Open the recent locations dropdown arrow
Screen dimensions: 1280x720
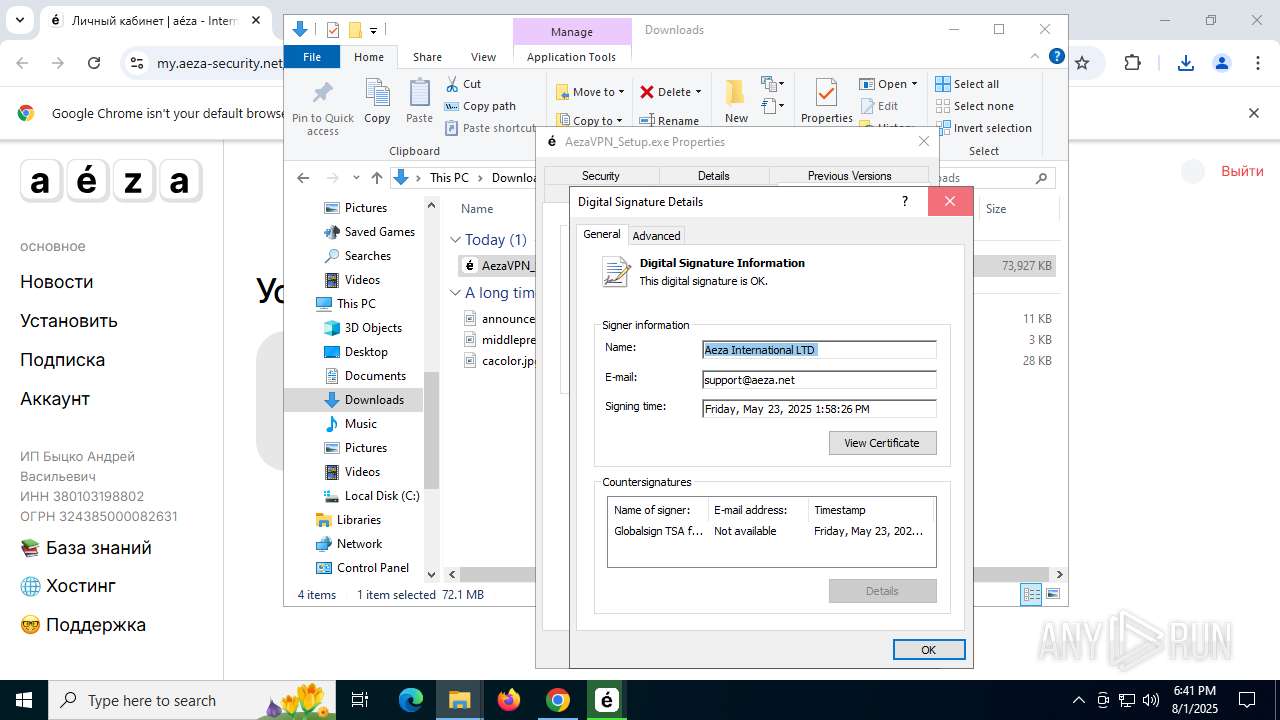point(356,178)
